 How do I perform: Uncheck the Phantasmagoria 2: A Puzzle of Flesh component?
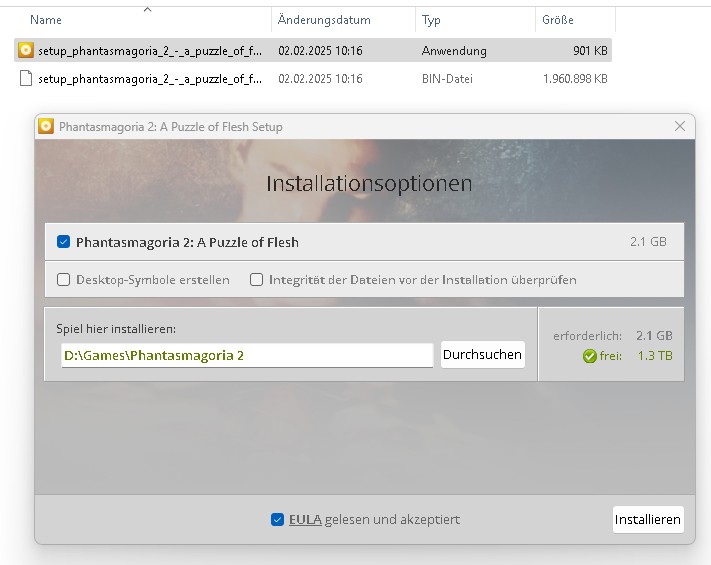[63, 242]
